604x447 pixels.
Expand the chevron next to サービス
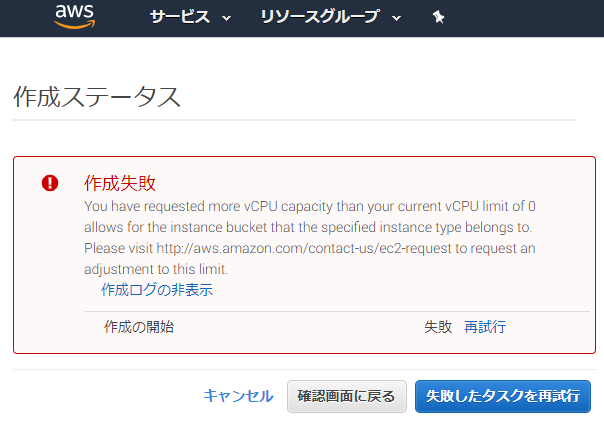tap(226, 18)
